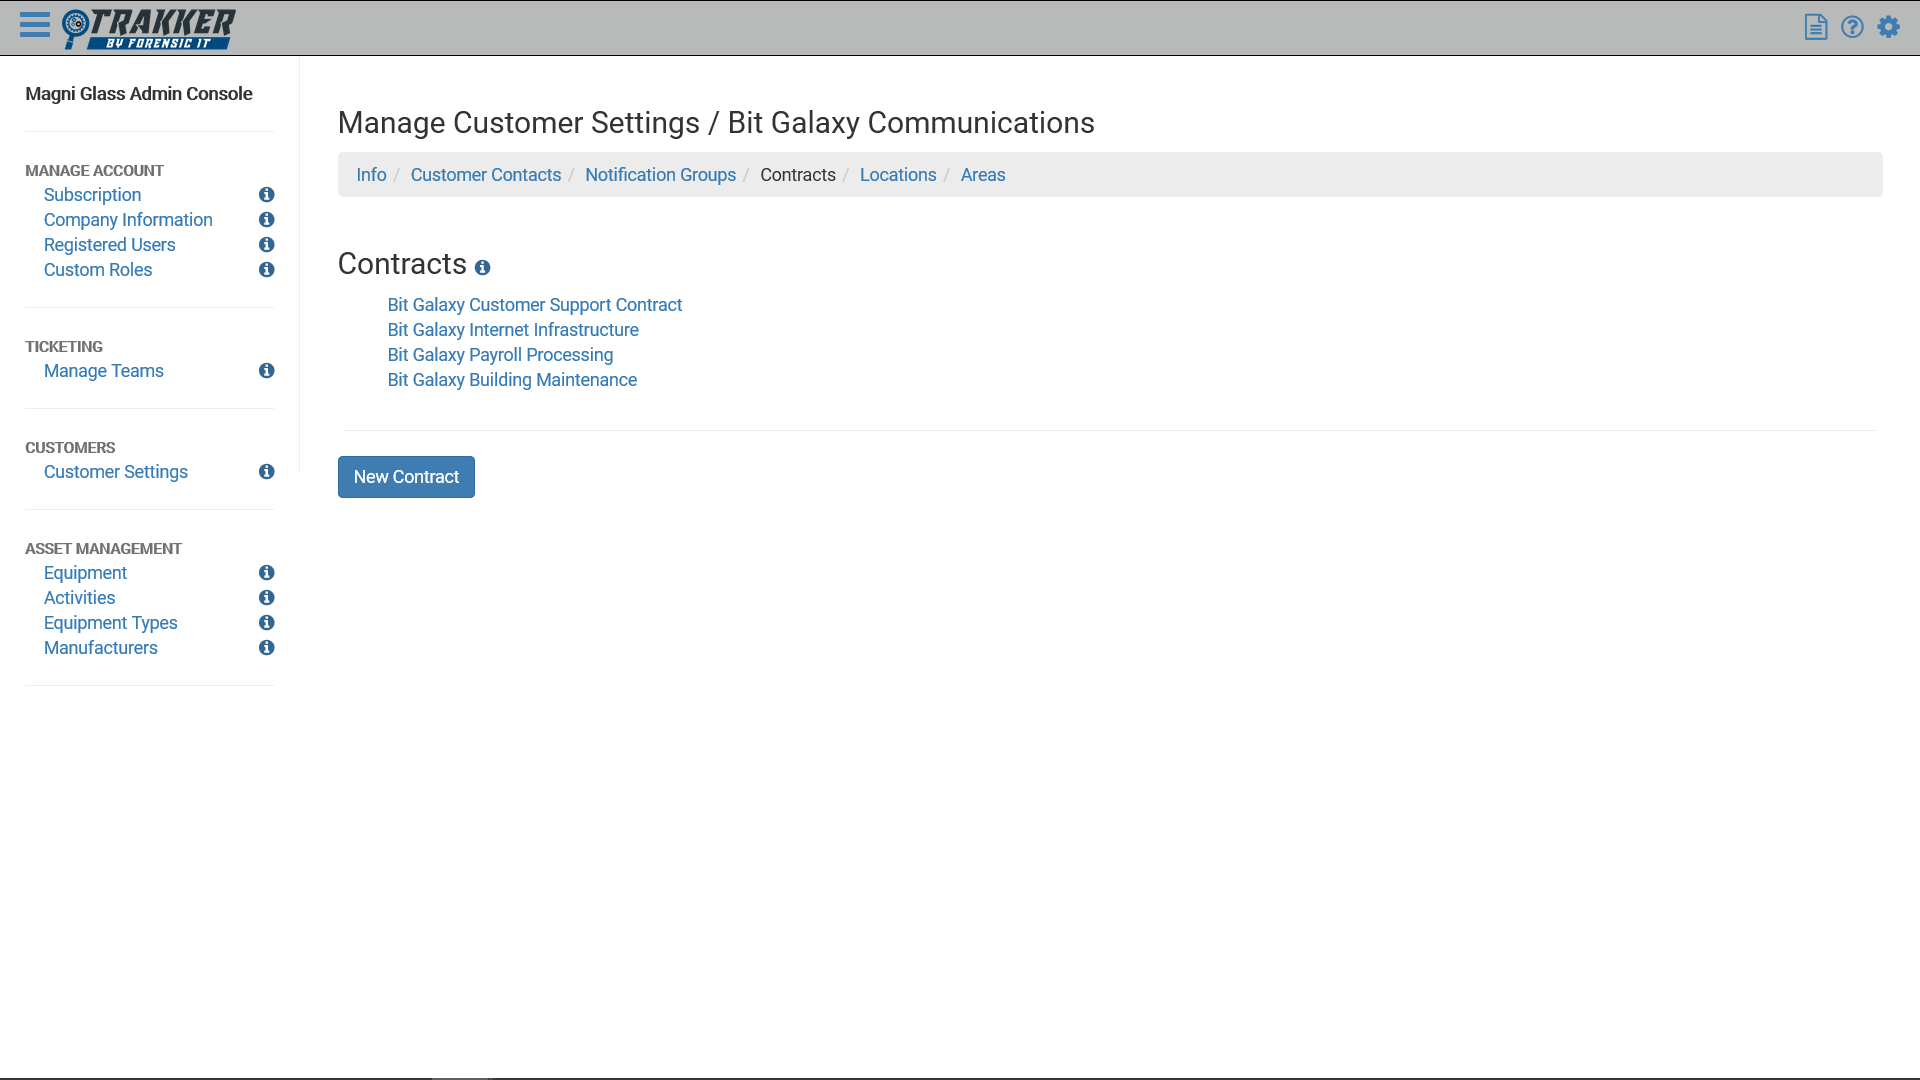This screenshot has width=1920, height=1080.
Task: Open the hamburger menu icon
Action: pos(34,26)
